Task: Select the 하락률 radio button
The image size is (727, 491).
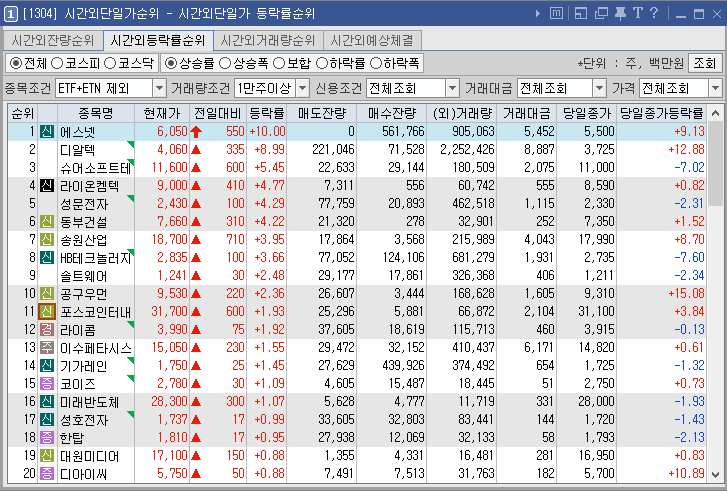Action: (x=322, y=63)
